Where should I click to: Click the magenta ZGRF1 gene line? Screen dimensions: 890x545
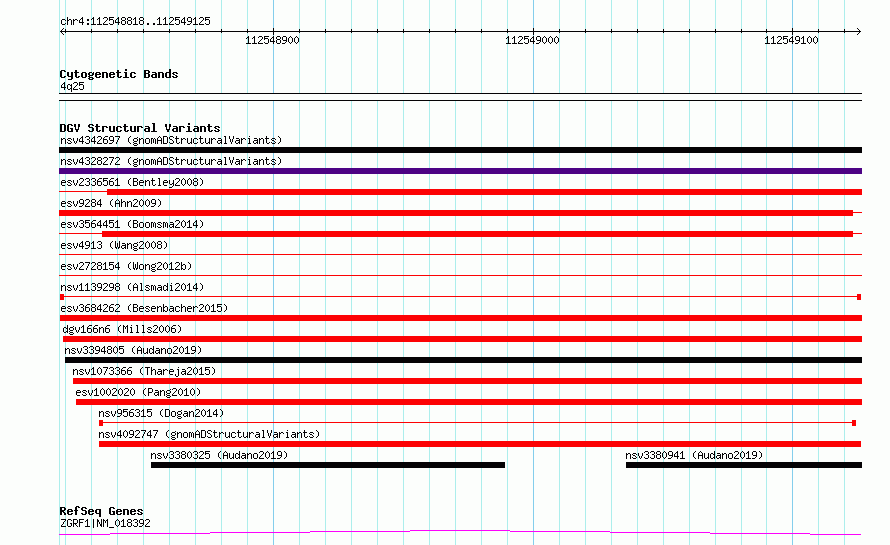[460, 532]
